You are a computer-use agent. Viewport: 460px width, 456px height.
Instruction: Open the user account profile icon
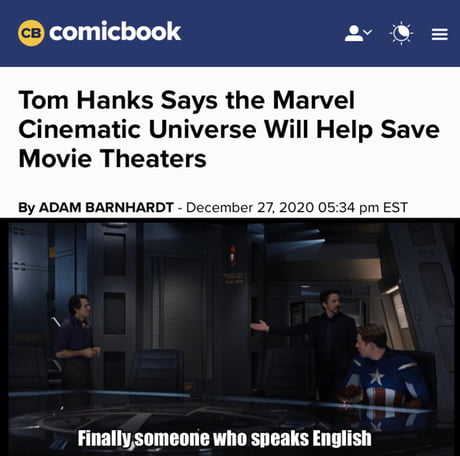click(354, 33)
